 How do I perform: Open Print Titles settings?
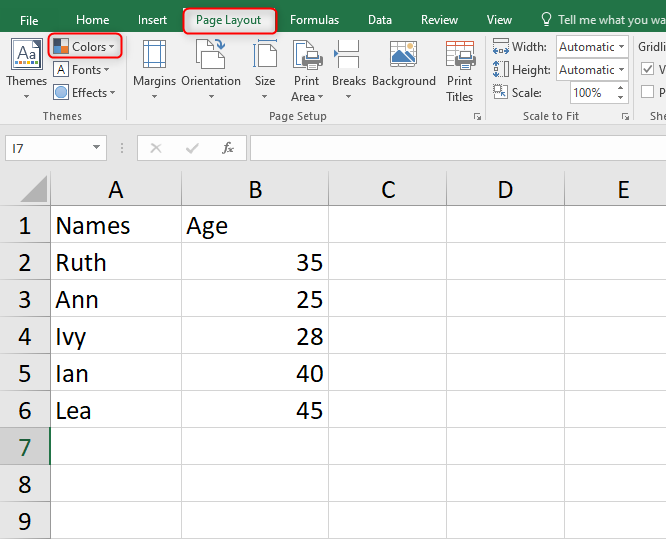460,71
